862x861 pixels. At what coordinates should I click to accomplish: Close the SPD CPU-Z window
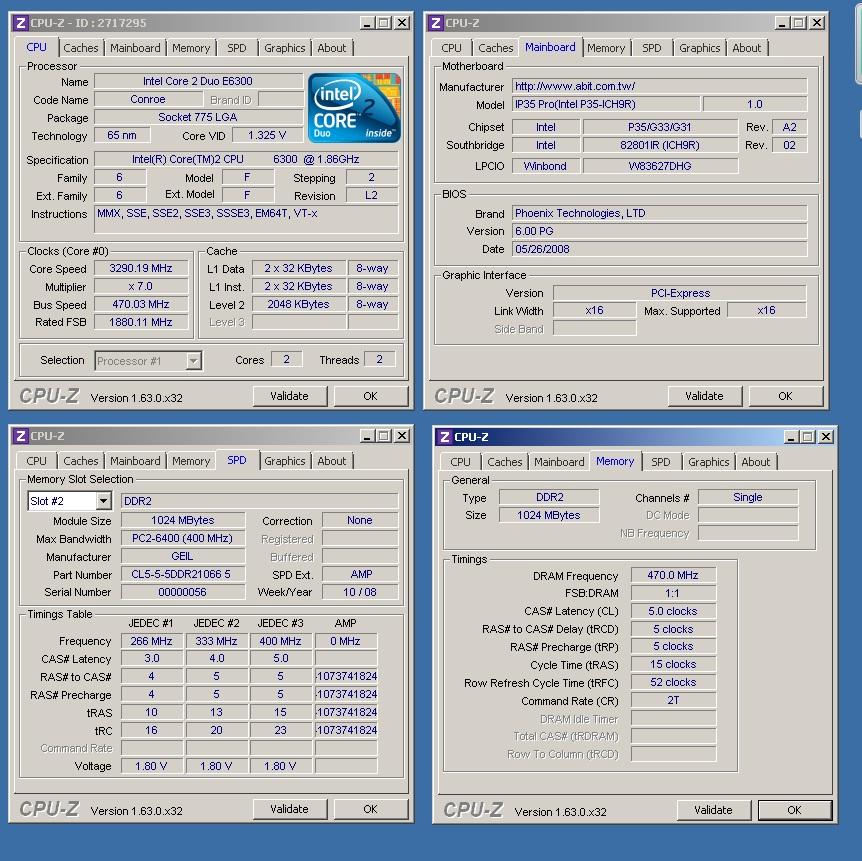402,436
